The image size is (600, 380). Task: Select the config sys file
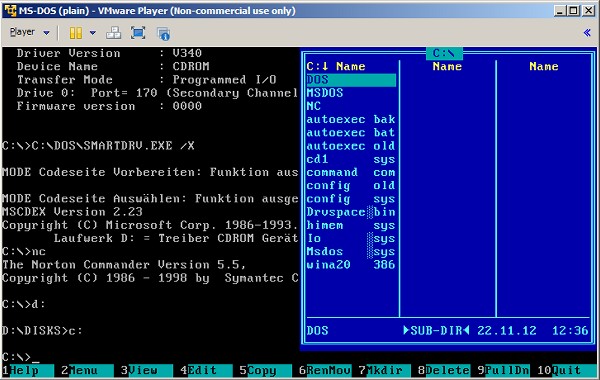[x=351, y=199]
